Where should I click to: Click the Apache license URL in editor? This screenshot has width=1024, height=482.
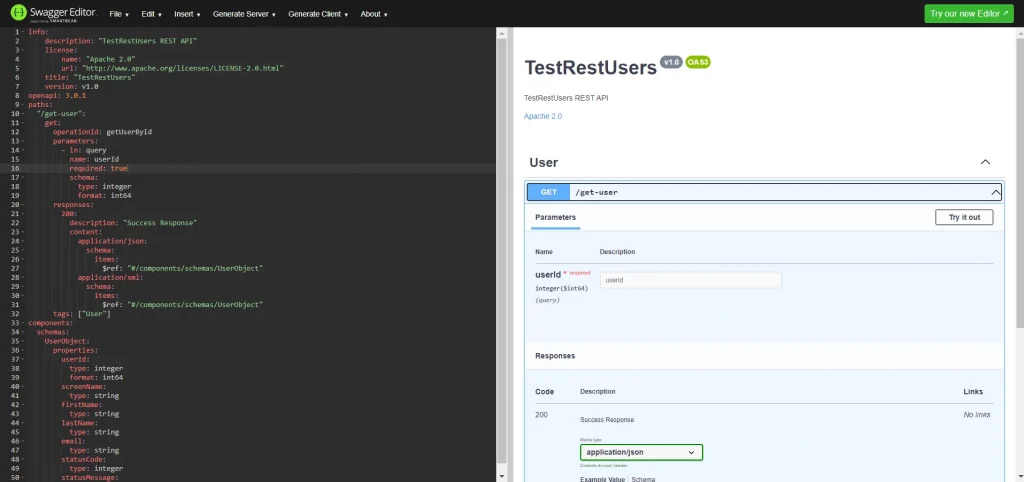[182, 68]
